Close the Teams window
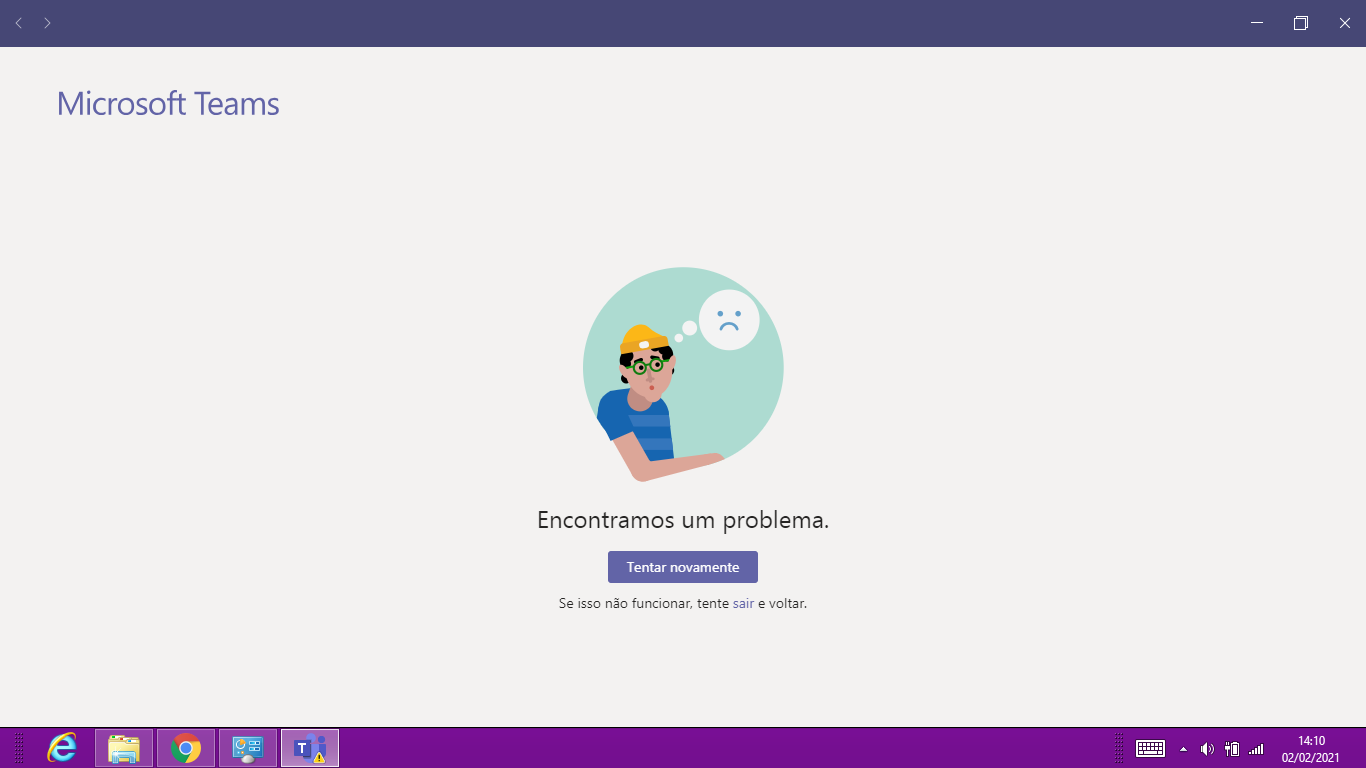This screenshot has height=768, width=1366. point(1345,23)
